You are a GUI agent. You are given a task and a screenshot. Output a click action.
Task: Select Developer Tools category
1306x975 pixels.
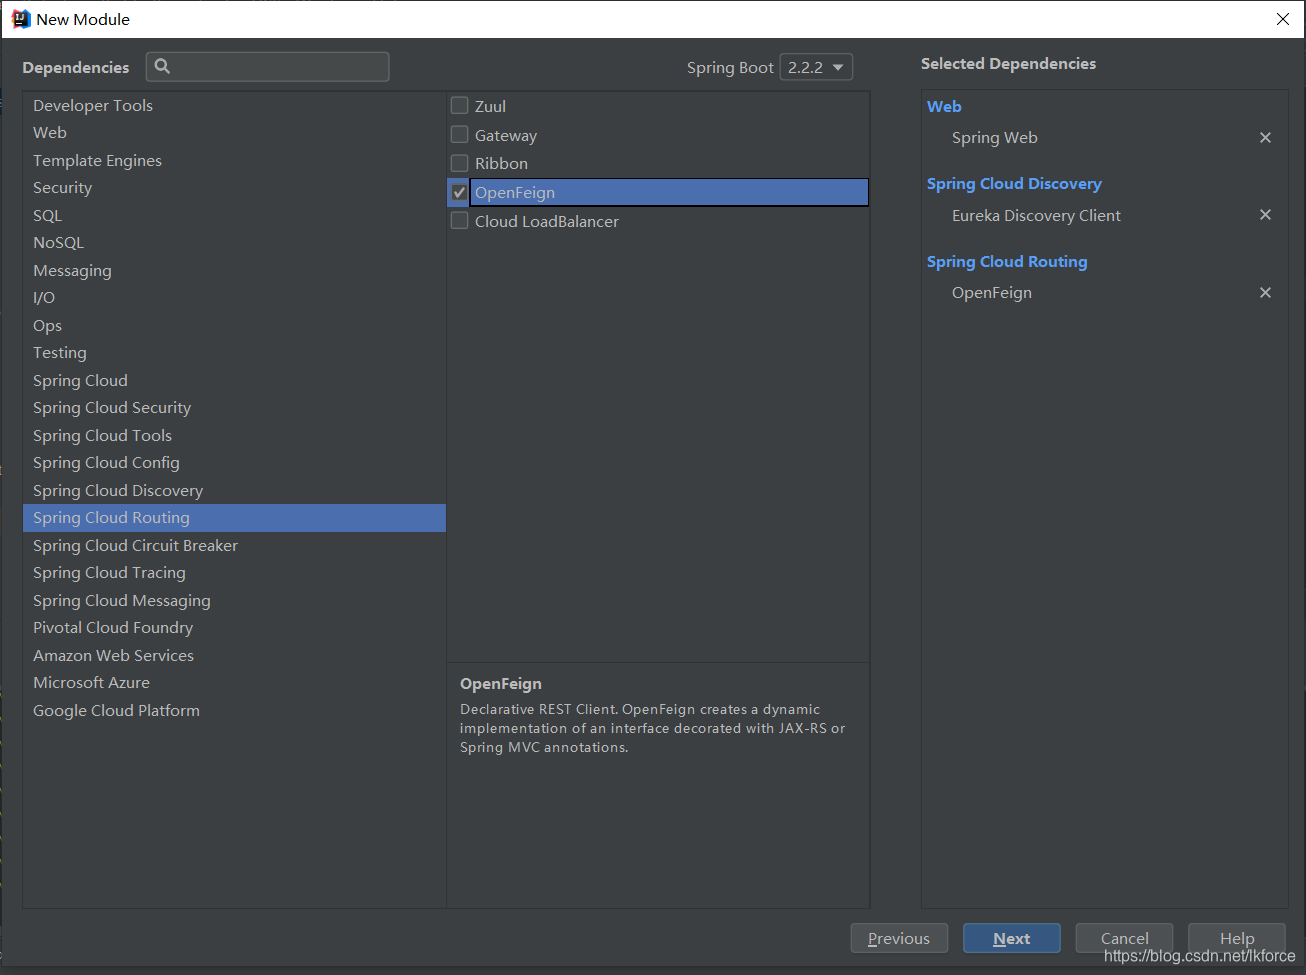coord(234,105)
